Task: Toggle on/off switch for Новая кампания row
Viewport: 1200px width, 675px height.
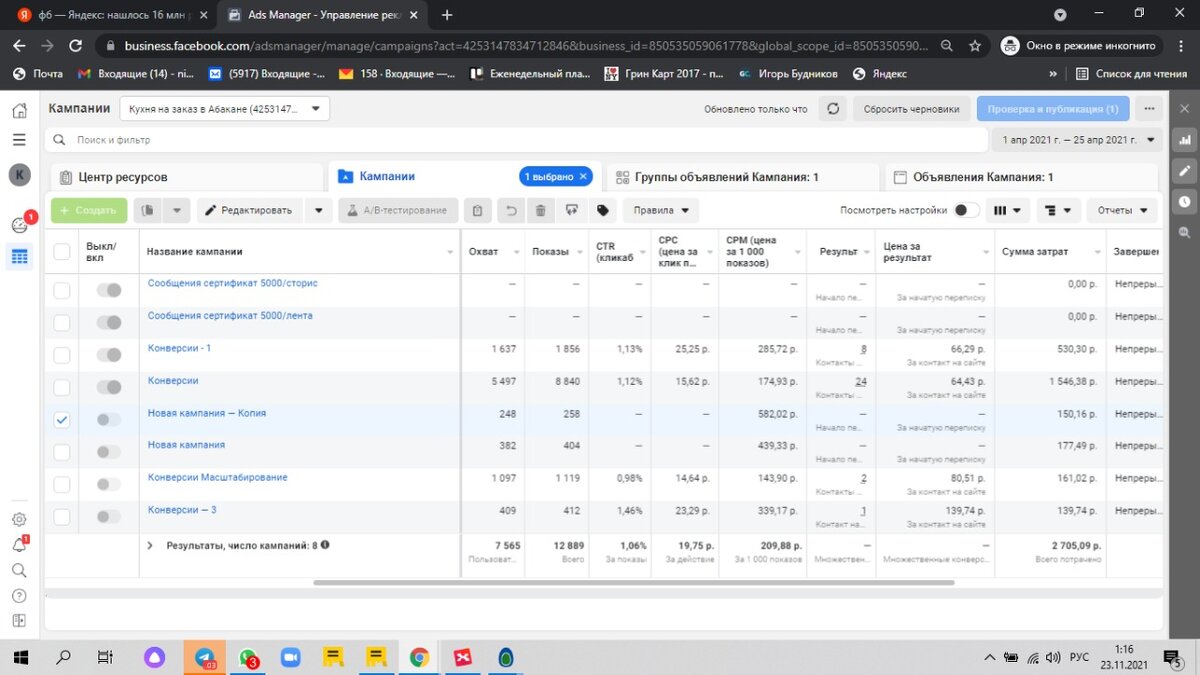Action: point(108,452)
